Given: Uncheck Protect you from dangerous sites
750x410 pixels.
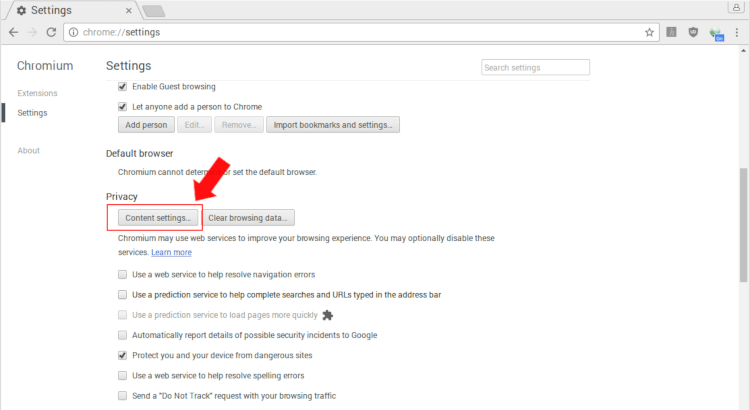Looking at the screenshot, I should [x=122, y=355].
